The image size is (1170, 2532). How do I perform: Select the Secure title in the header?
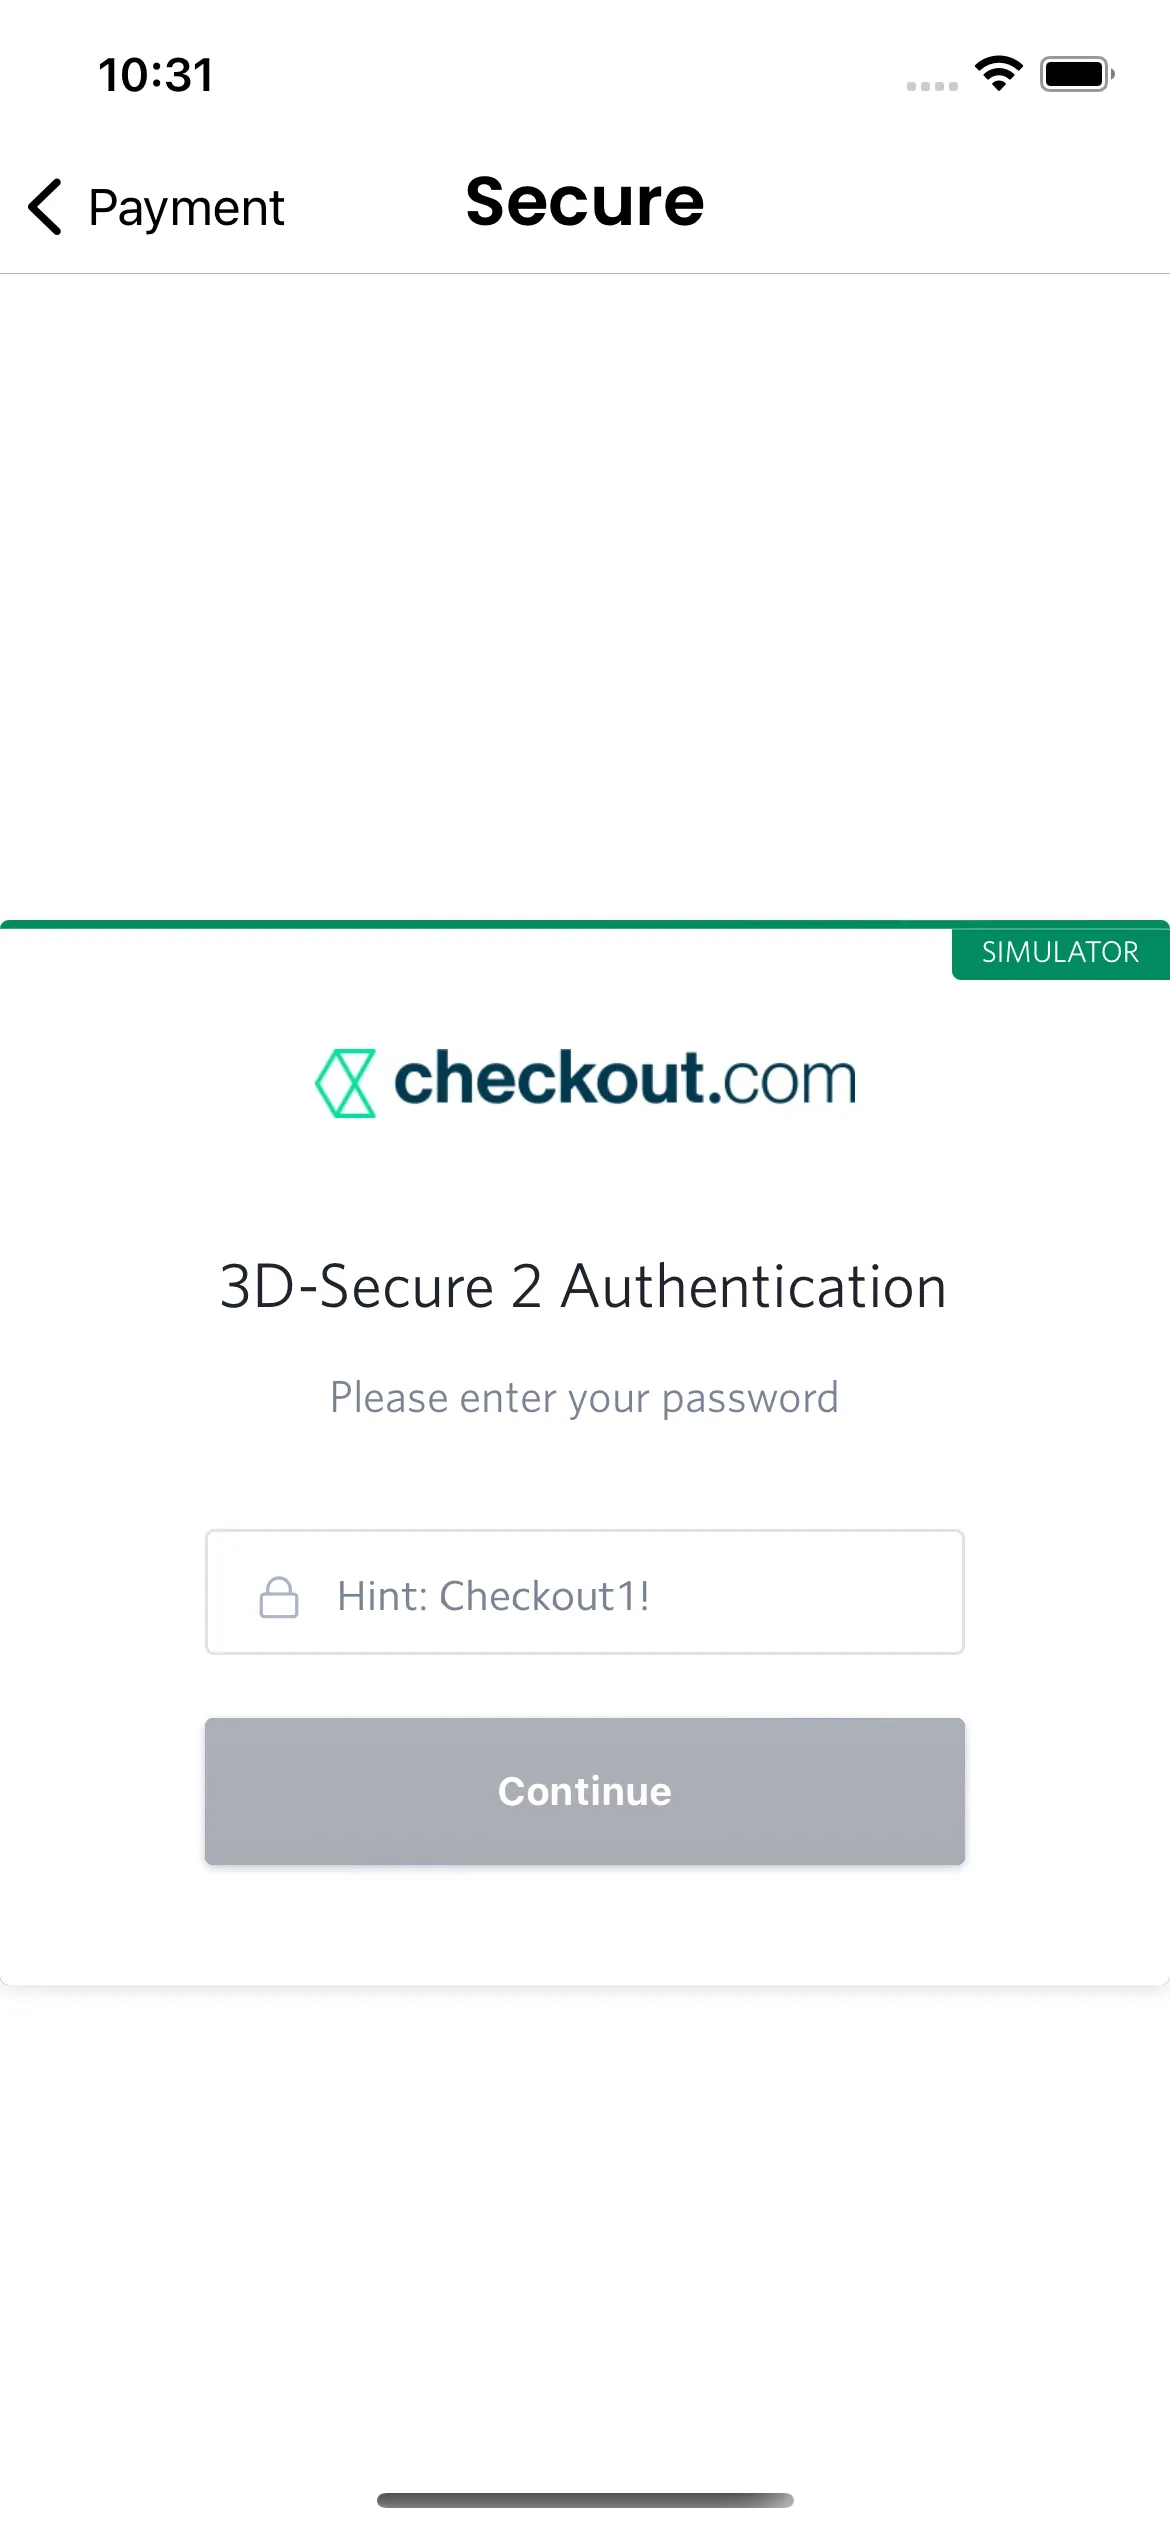pos(584,201)
